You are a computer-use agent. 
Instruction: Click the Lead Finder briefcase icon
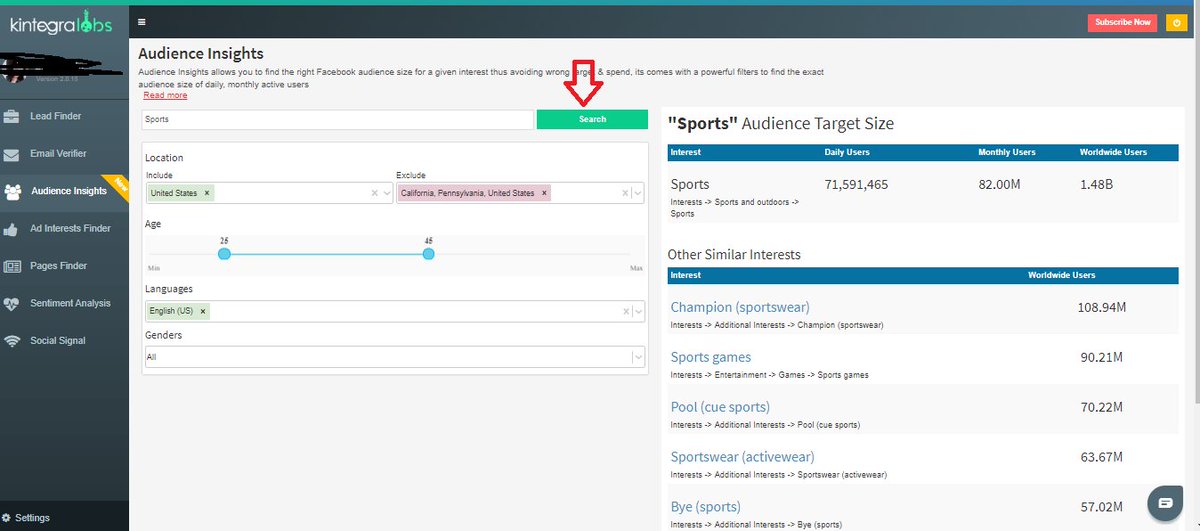[x=12, y=116]
